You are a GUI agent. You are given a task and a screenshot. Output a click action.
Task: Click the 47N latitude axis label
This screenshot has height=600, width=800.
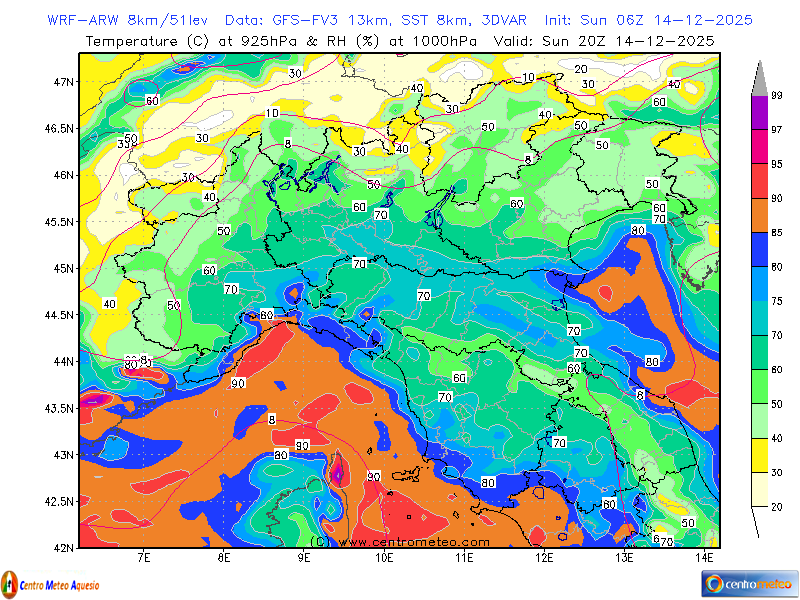[x=63, y=82]
